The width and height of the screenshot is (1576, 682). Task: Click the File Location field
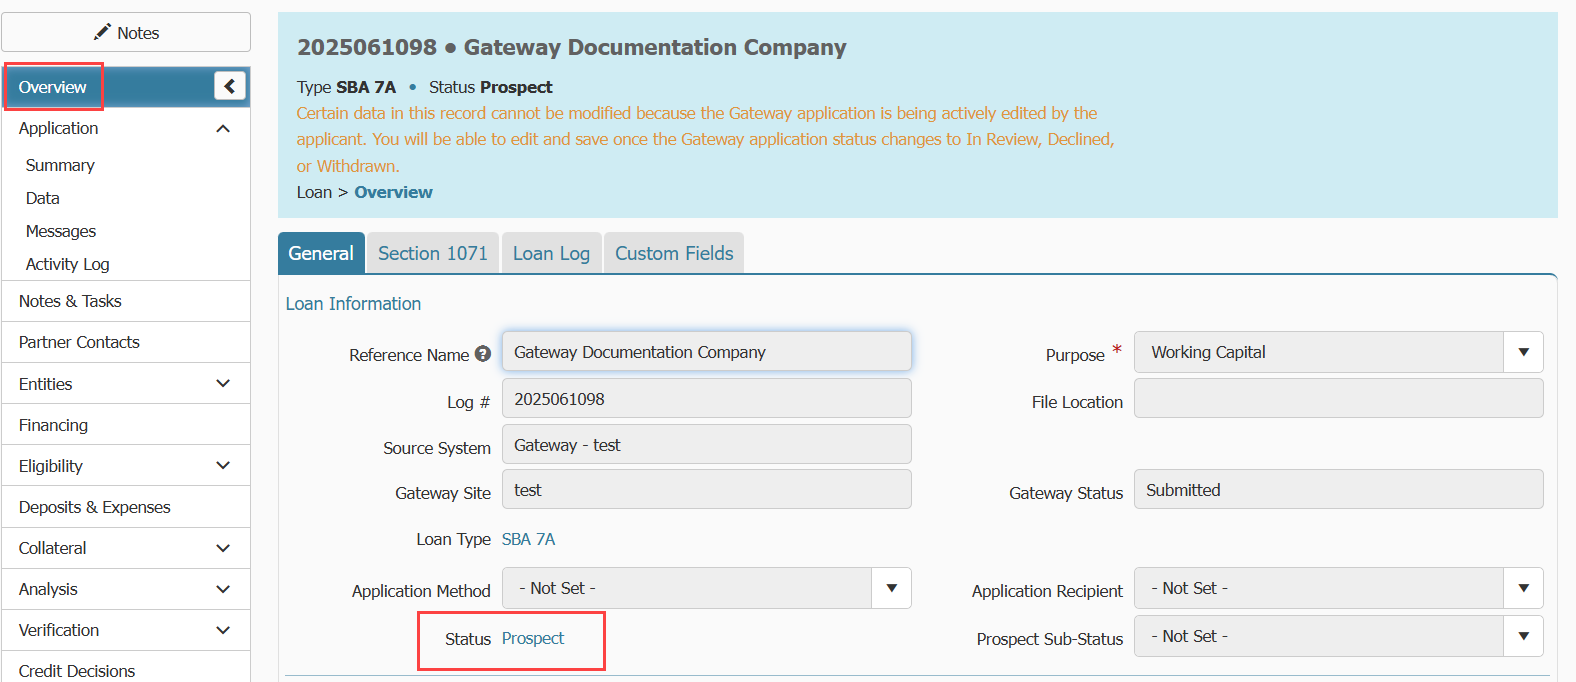tap(1338, 398)
